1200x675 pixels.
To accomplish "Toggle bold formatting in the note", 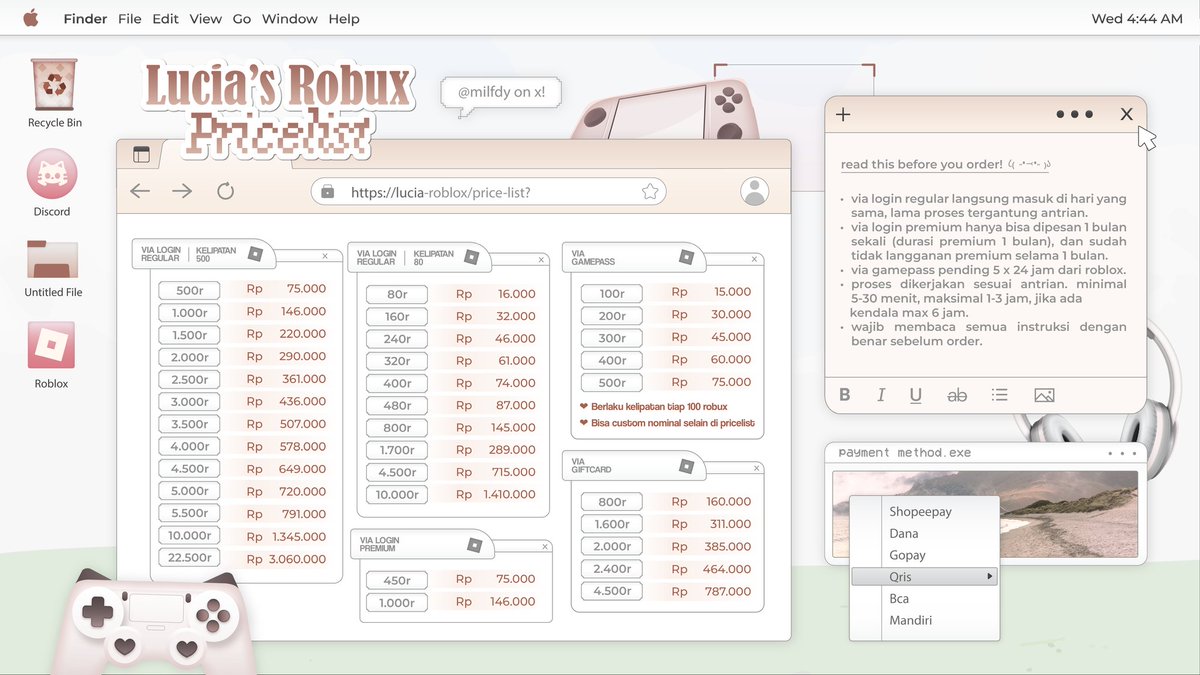I will pos(845,395).
